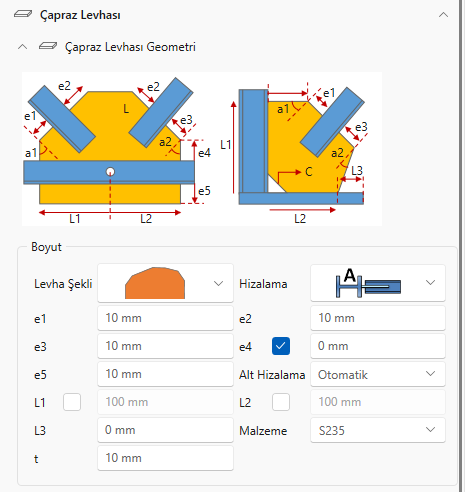The width and height of the screenshot is (465, 492).
Task: Click the Levha Şekli label
Action: [x=63, y=284]
